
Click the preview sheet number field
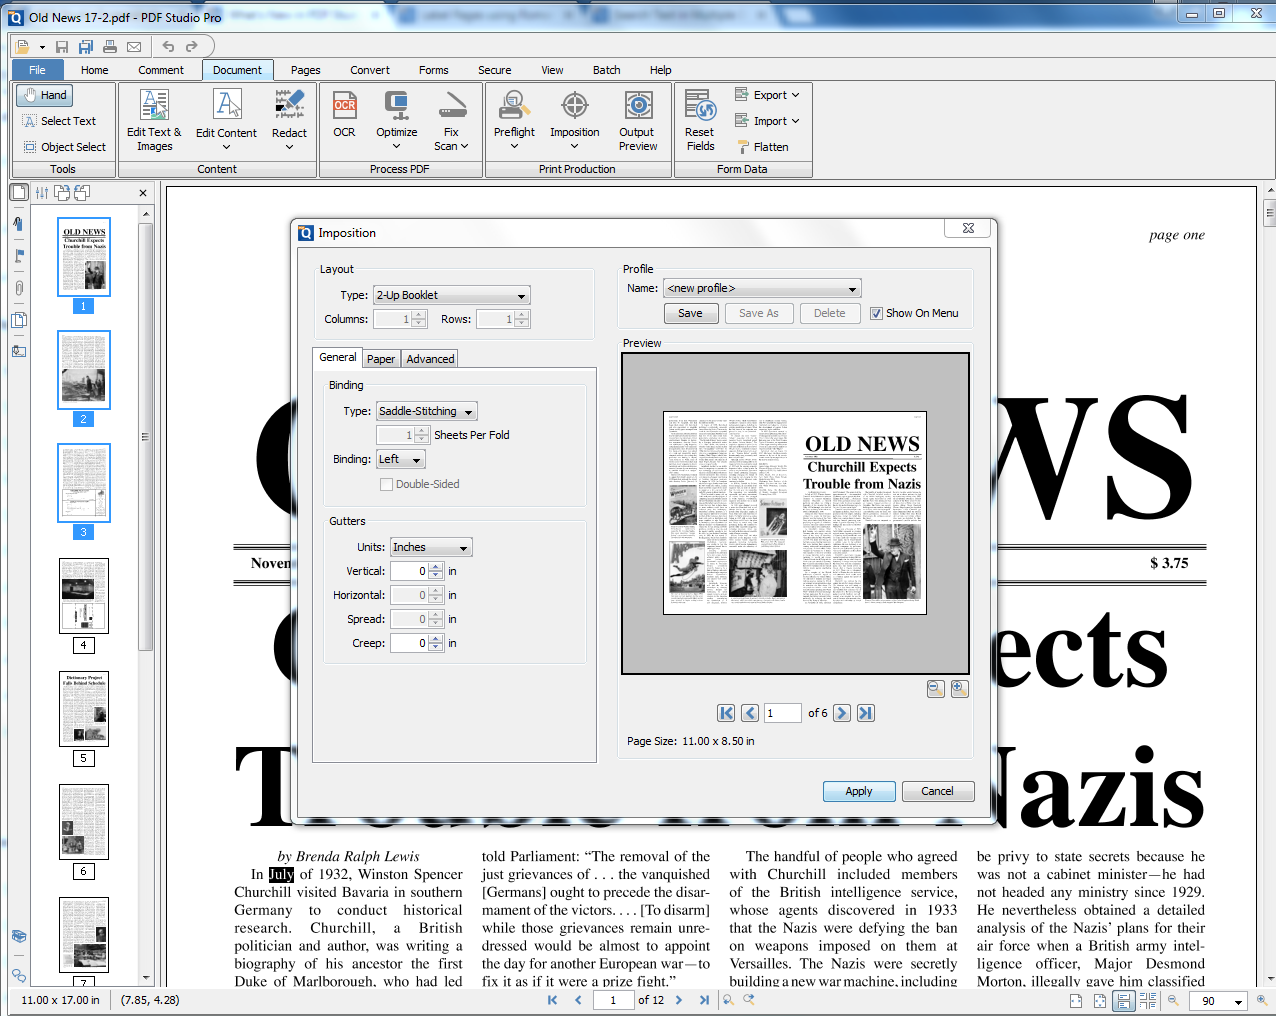point(783,713)
